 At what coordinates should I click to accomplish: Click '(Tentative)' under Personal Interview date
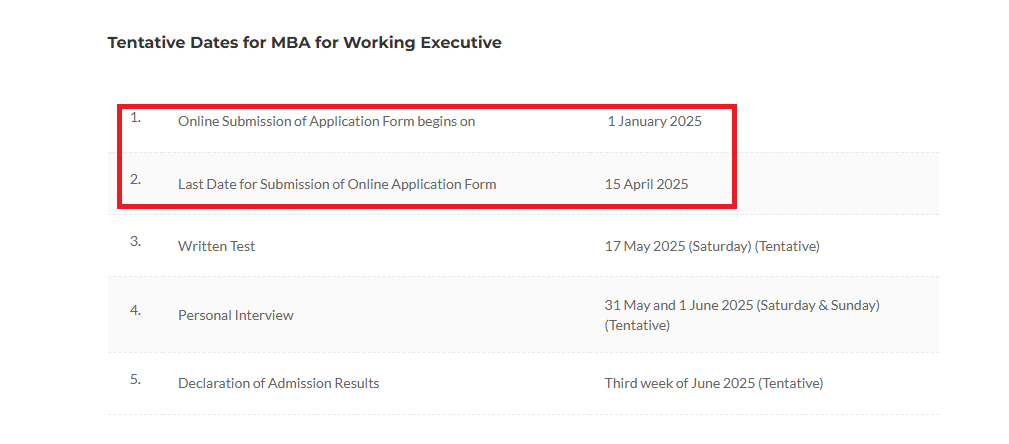coord(637,326)
